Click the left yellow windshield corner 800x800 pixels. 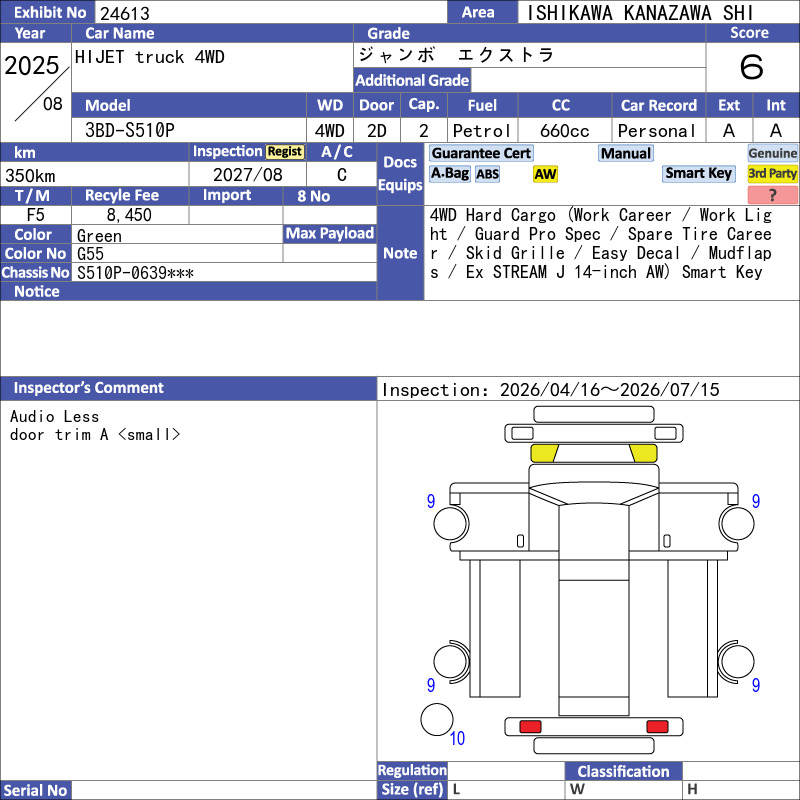[544, 454]
